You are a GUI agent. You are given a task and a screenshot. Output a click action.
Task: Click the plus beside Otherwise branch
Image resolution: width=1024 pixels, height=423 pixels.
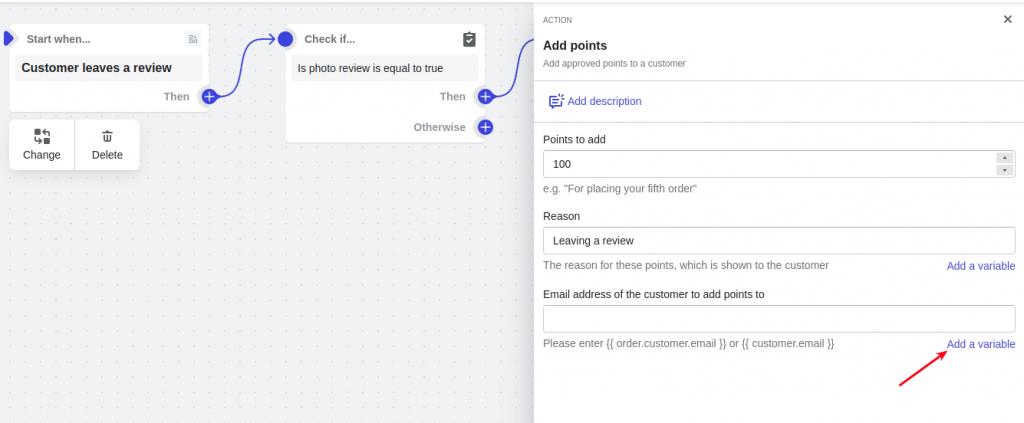tap(485, 127)
